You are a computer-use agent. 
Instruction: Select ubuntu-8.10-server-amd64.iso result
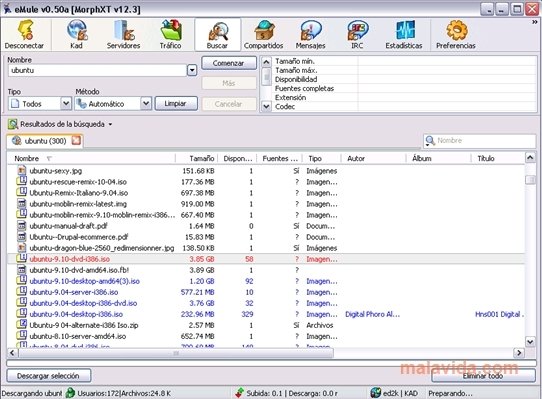click(x=78, y=336)
